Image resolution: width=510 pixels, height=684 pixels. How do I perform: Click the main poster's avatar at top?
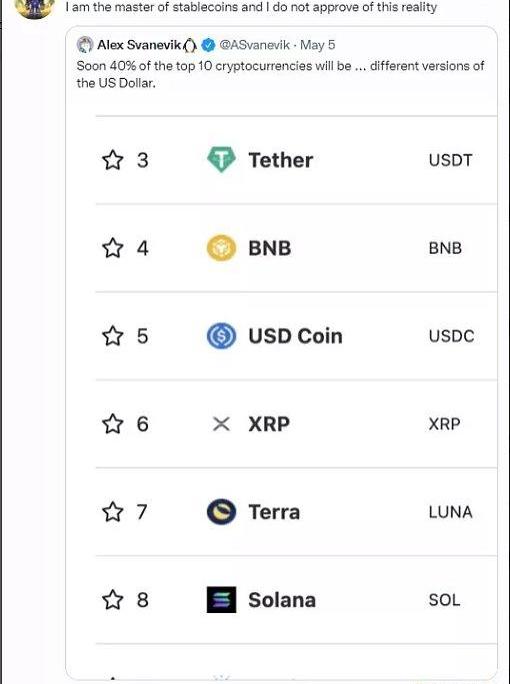[x=34, y=8]
